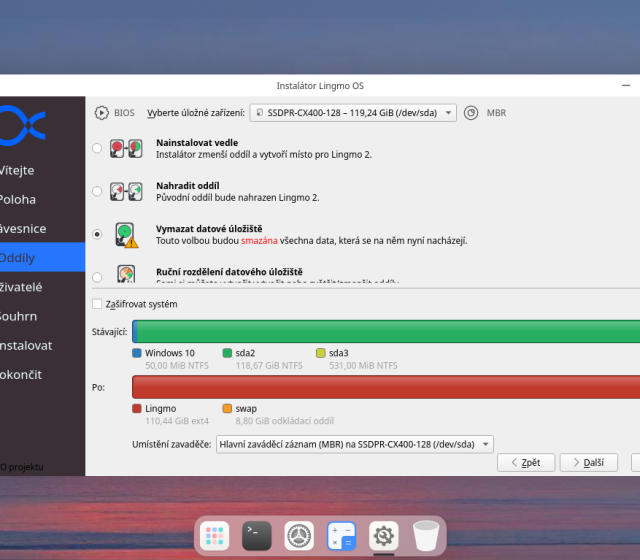Image resolution: width=640 pixels, height=560 pixels.
Task: Open the Trash in the dock
Action: 426,536
